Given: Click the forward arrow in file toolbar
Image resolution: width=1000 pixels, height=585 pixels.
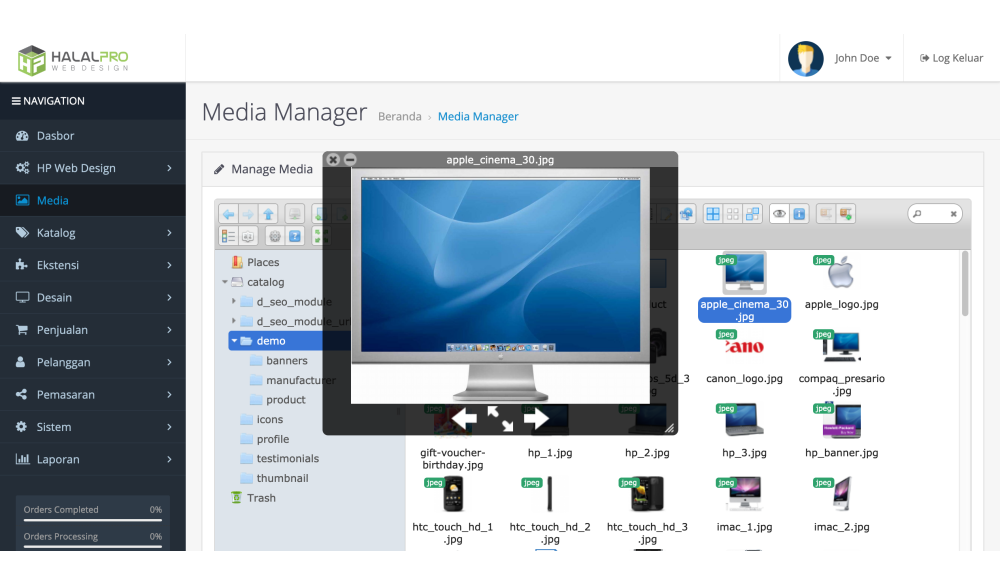Looking at the screenshot, I should point(248,214).
